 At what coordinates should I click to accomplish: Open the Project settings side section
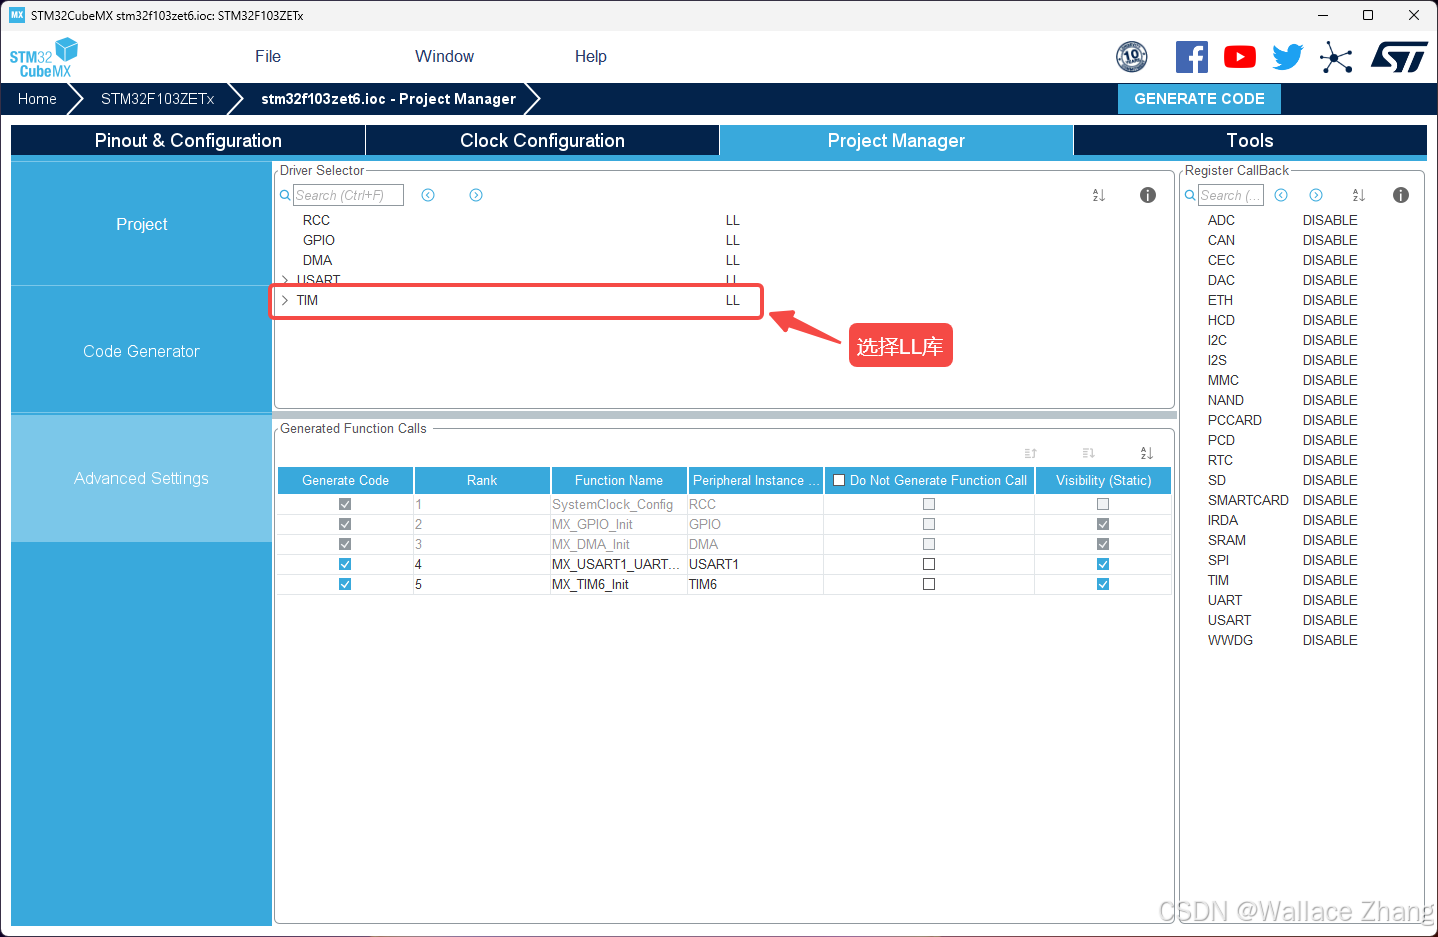[x=141, y=224]
